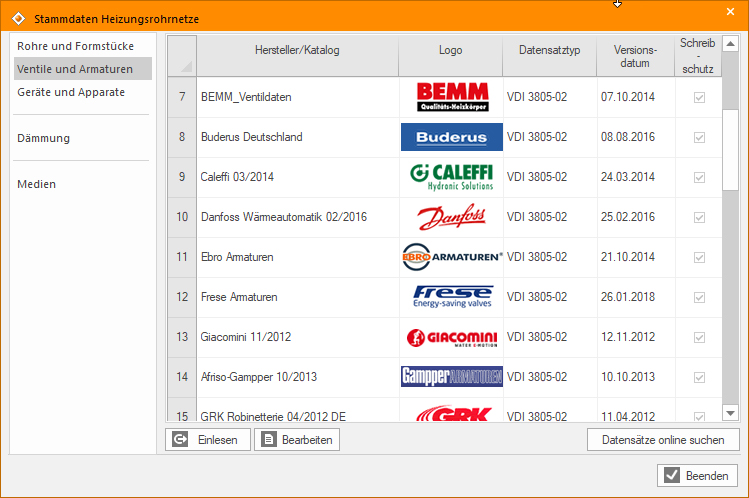Click the Frese Energy-saving valves logo
The image size is (749, 498).
452,297
